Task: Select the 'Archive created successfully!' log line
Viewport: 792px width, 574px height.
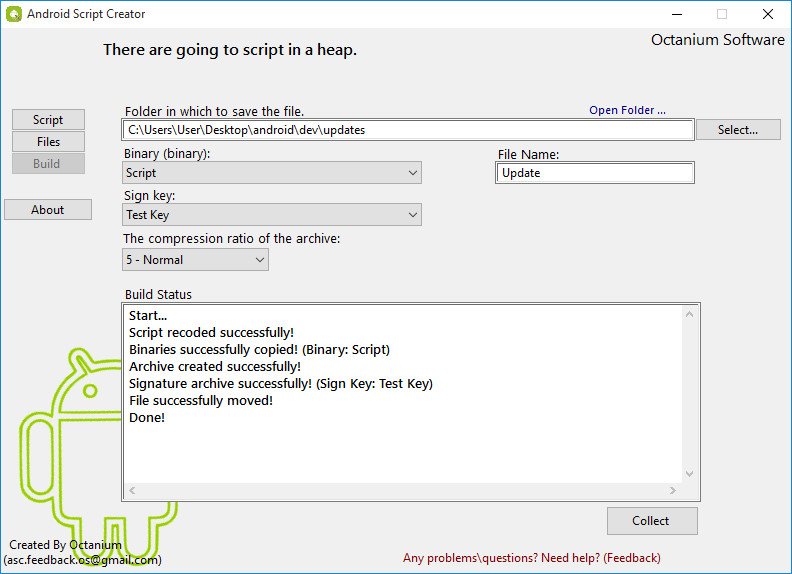Action: [215, 366]
